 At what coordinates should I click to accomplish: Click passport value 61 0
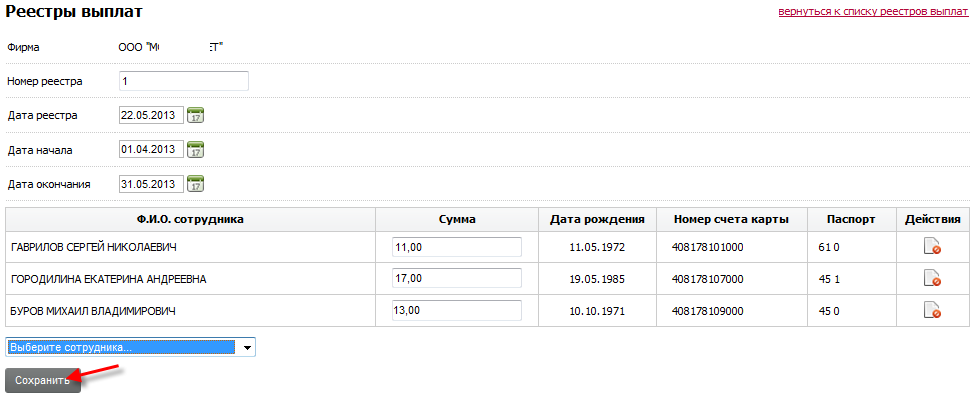[x=829, y=248]
